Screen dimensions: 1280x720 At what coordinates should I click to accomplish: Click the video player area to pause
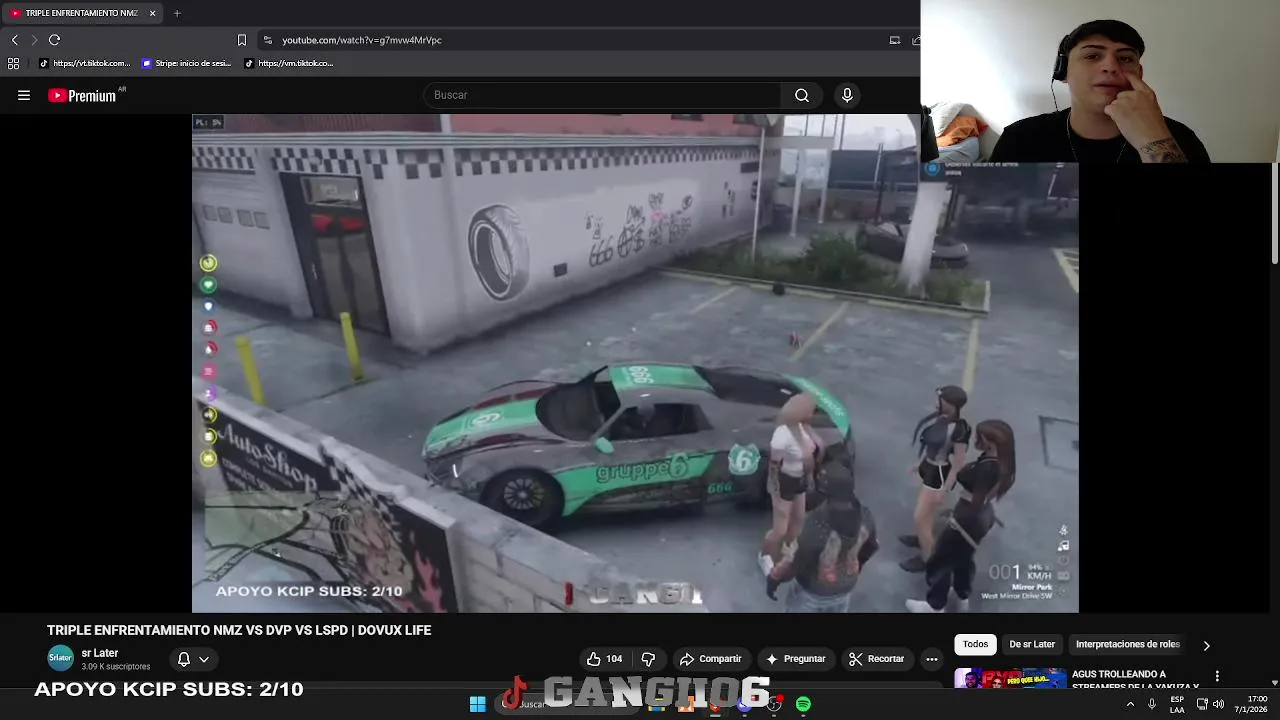tap(635, 362)
